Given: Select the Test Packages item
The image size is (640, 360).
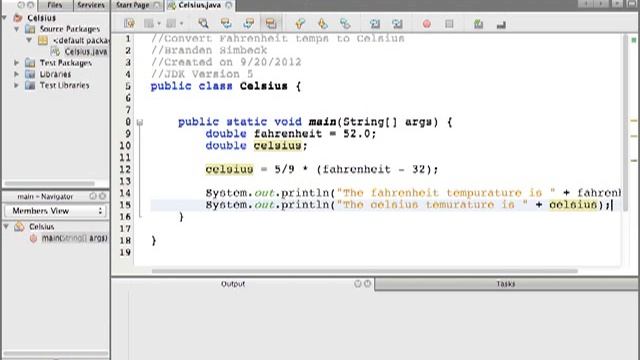Looking at the screenshot, I should (x=66, y=63).
